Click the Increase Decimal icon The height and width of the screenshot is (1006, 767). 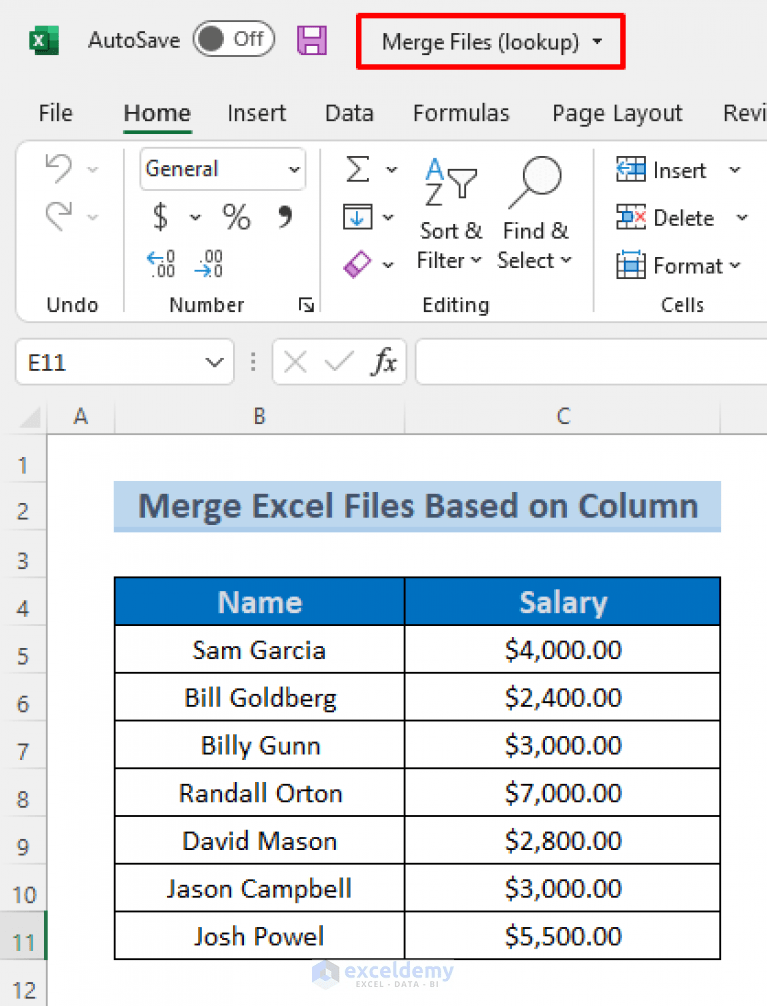click(160, 263)
